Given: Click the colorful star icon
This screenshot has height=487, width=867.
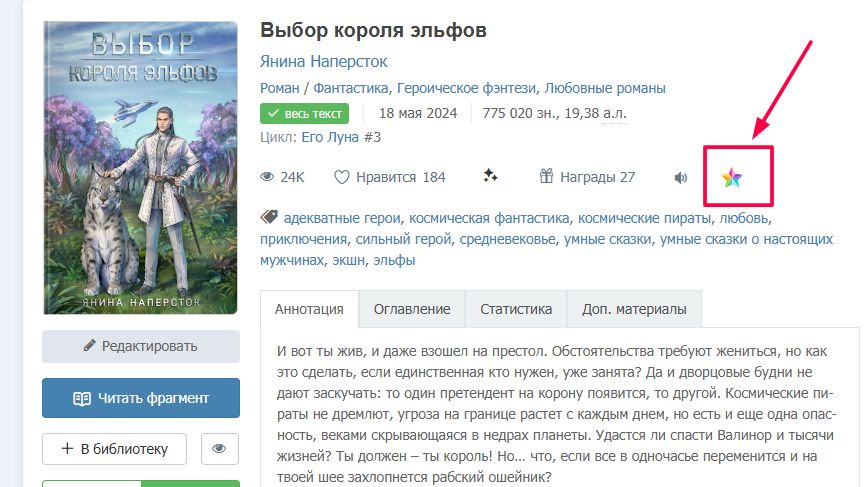Looking at the screenshot, I should [732, 178].
